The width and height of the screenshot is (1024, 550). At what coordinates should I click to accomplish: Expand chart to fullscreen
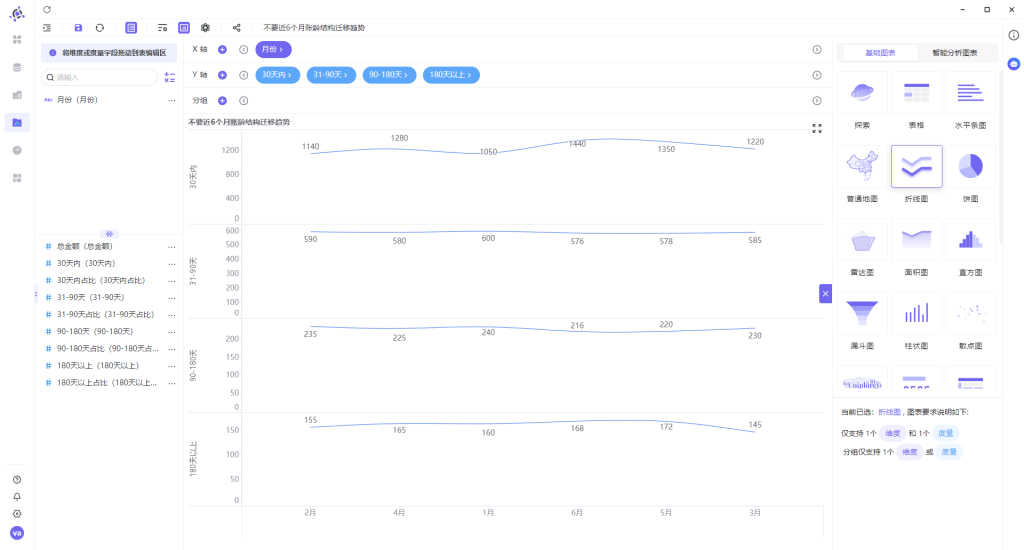[817, 129]
